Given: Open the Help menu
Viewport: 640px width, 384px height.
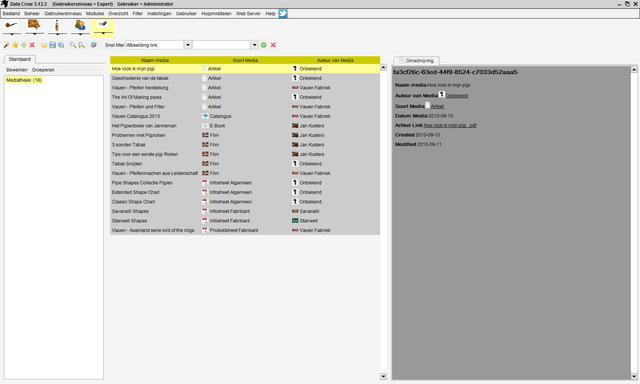Looking at the screenshot, I should [x=270, y=13].
